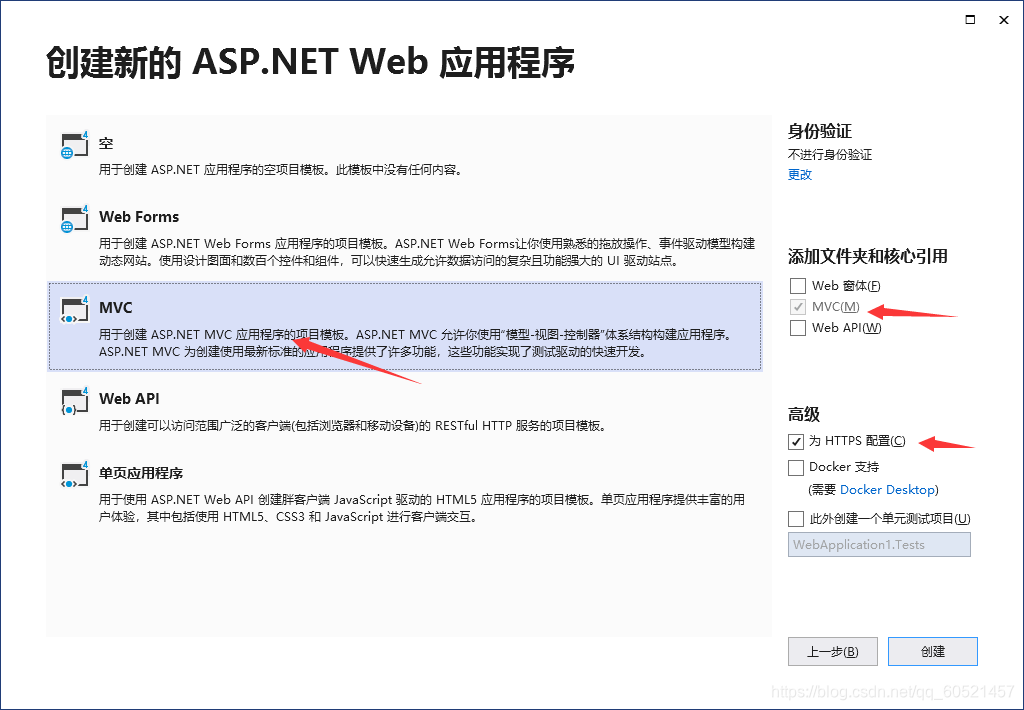Click the Web API template description

pyautogui.click(x=353, y=426)
